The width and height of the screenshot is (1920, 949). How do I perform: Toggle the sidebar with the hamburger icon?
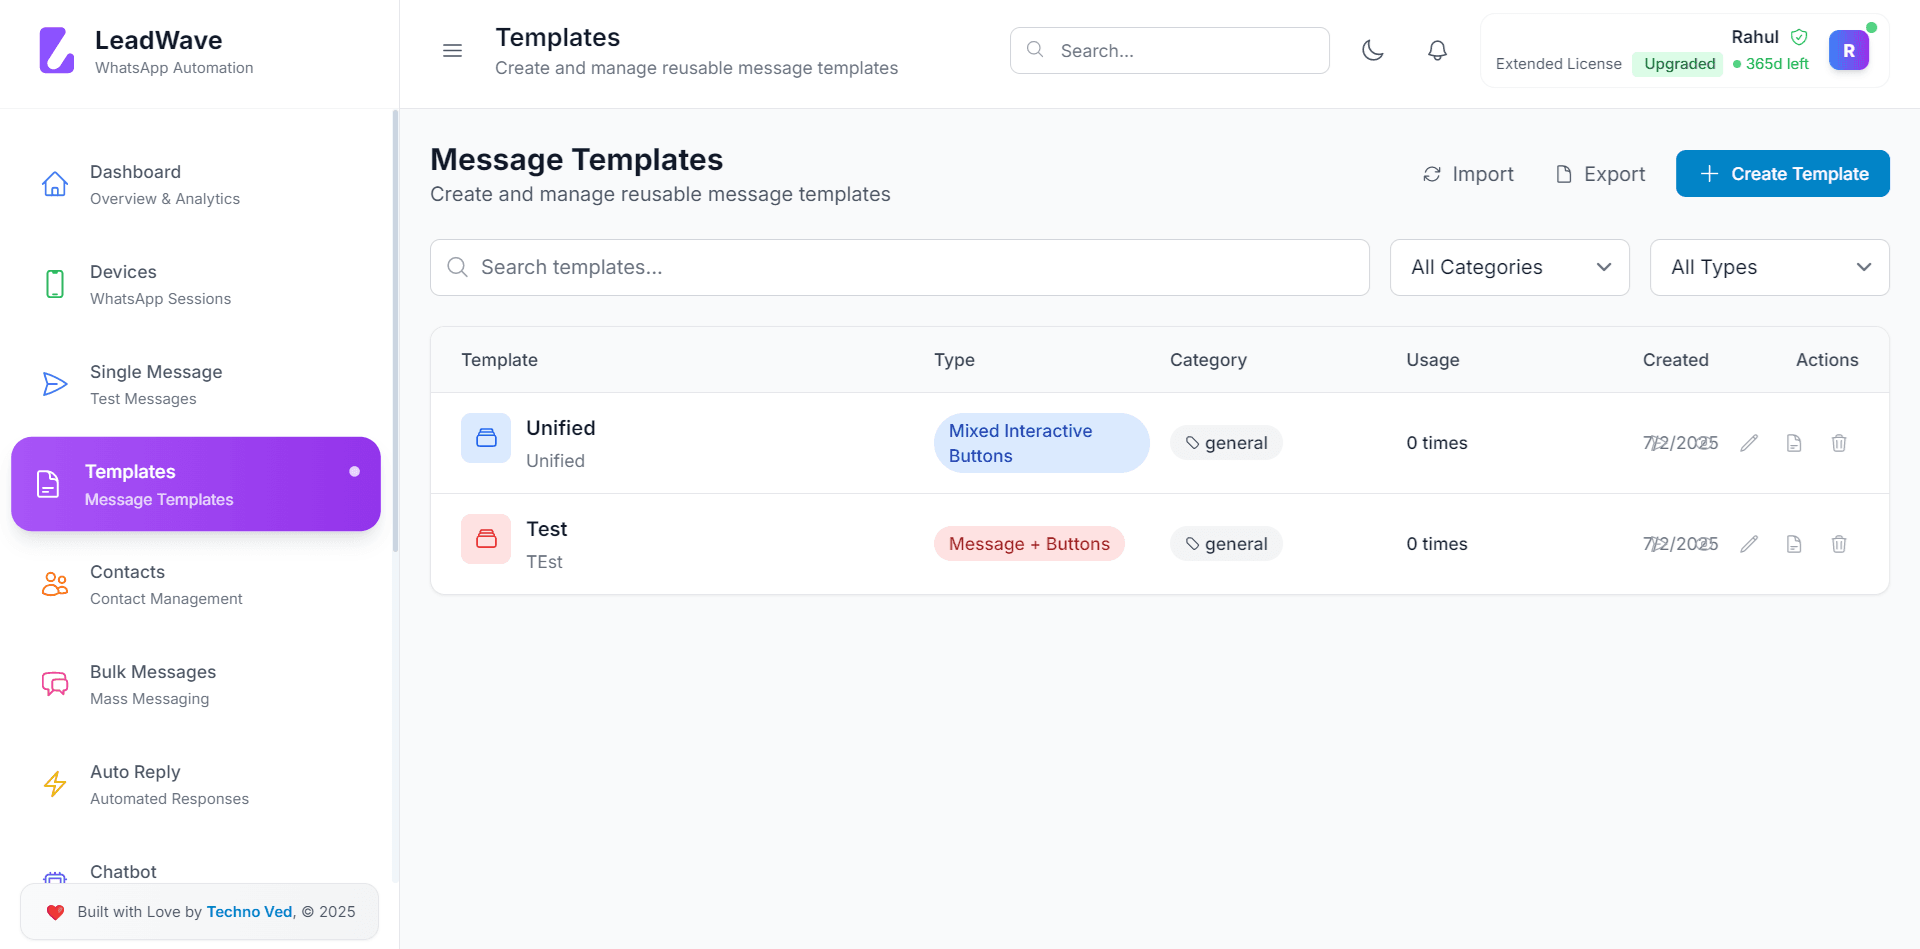tap(452, 50)
